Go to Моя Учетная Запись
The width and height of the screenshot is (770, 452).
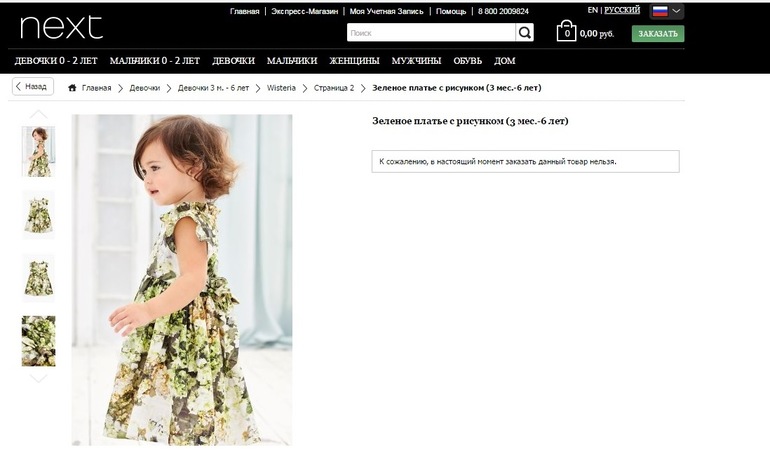(x=387, y=11)
